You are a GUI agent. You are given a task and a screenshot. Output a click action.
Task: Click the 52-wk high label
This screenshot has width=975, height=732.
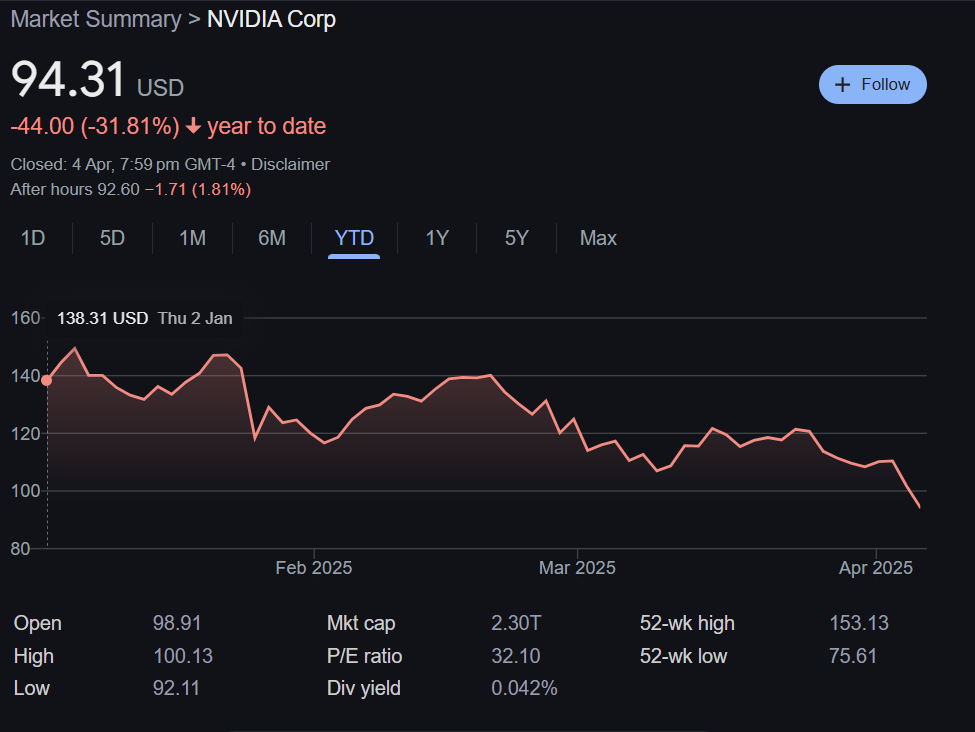687,623
